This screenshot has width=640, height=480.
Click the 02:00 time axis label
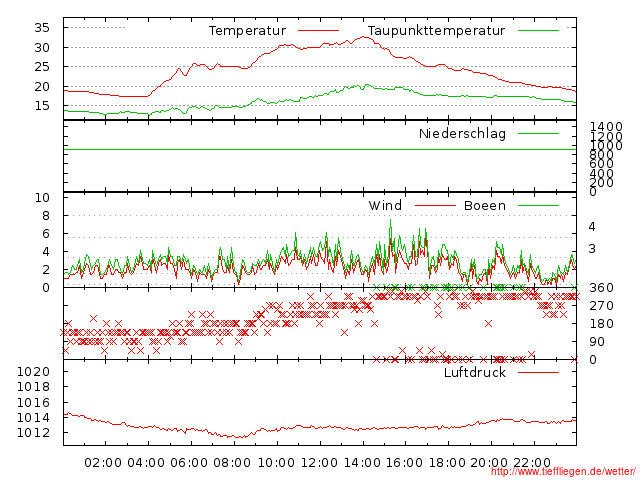[103, 463]
